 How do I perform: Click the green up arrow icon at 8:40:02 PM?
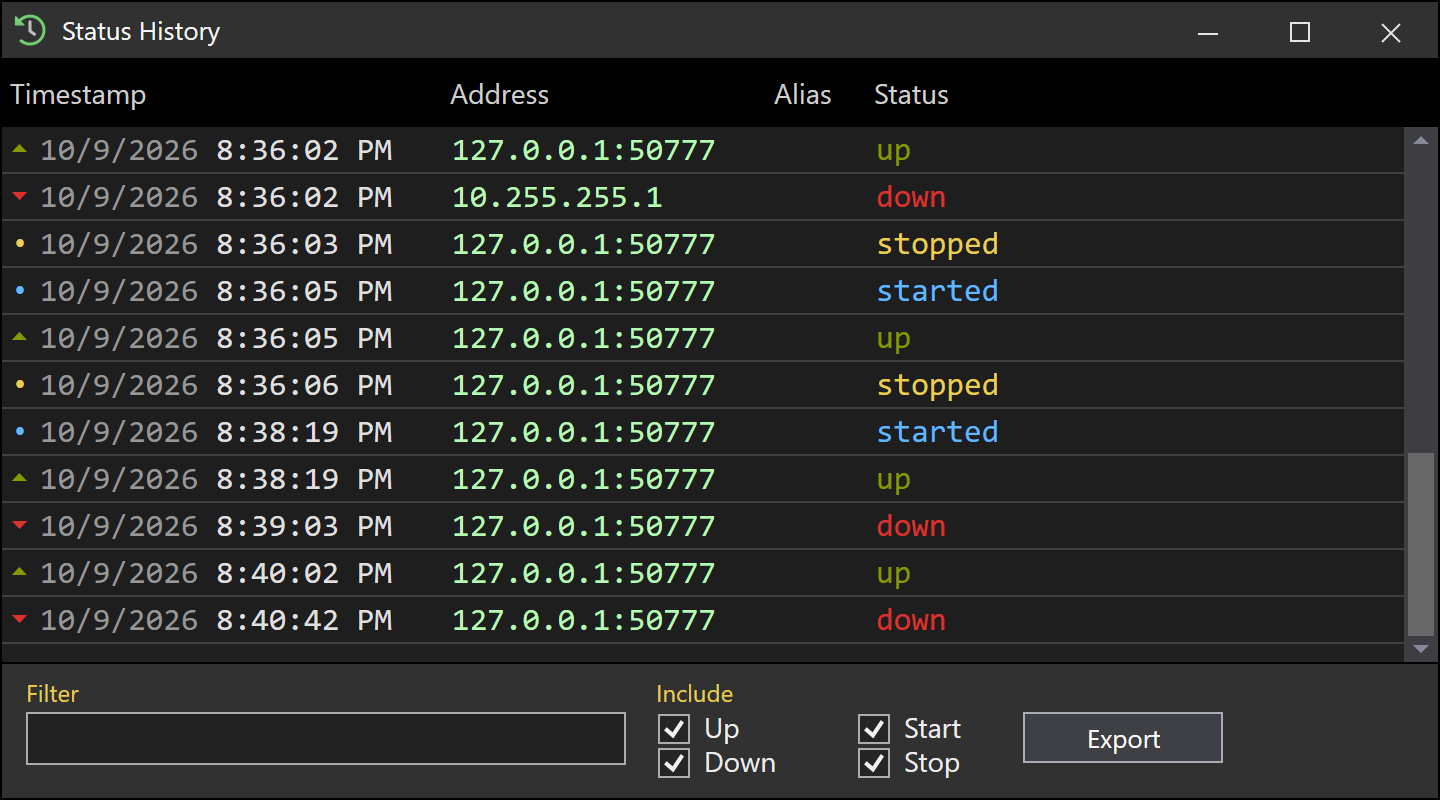click(19, 573)
